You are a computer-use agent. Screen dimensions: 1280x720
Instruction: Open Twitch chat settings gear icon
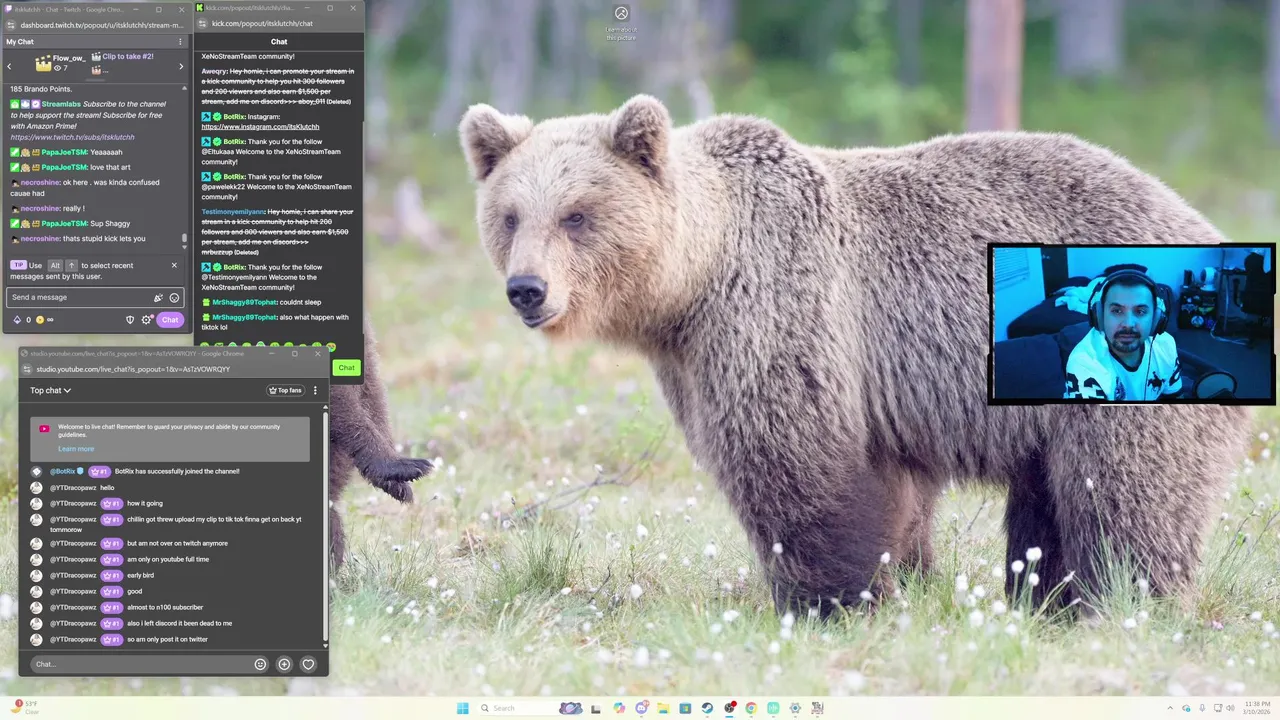coord(146,320)
